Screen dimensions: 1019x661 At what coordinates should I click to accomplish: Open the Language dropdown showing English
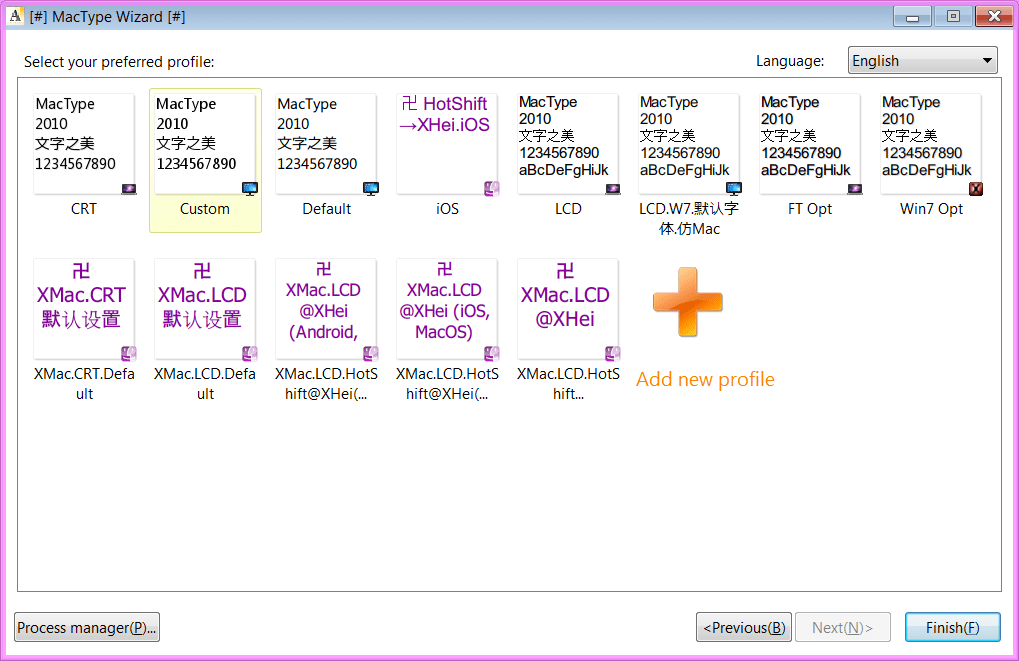pos(921,60)
